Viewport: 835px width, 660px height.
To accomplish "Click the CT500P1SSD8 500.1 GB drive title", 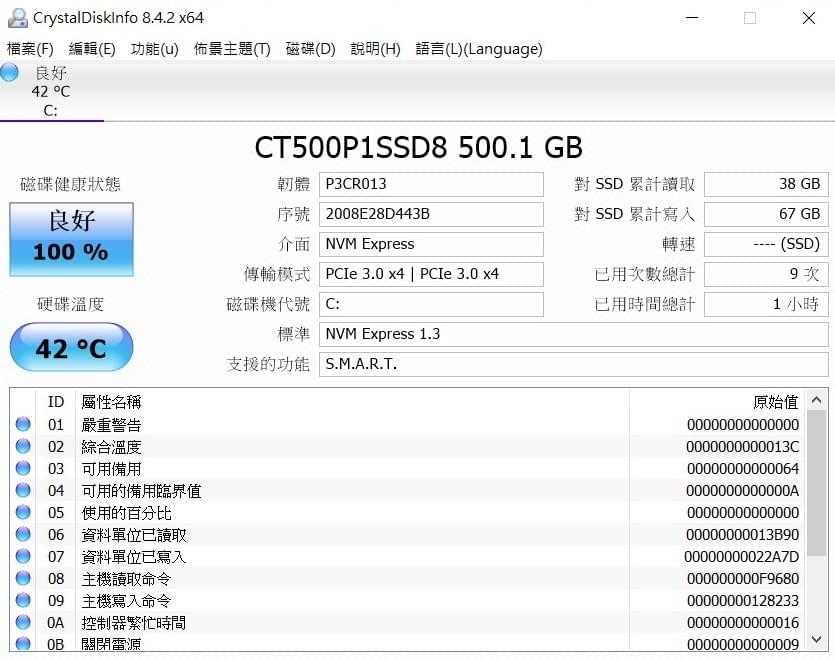I will (419, 147).
